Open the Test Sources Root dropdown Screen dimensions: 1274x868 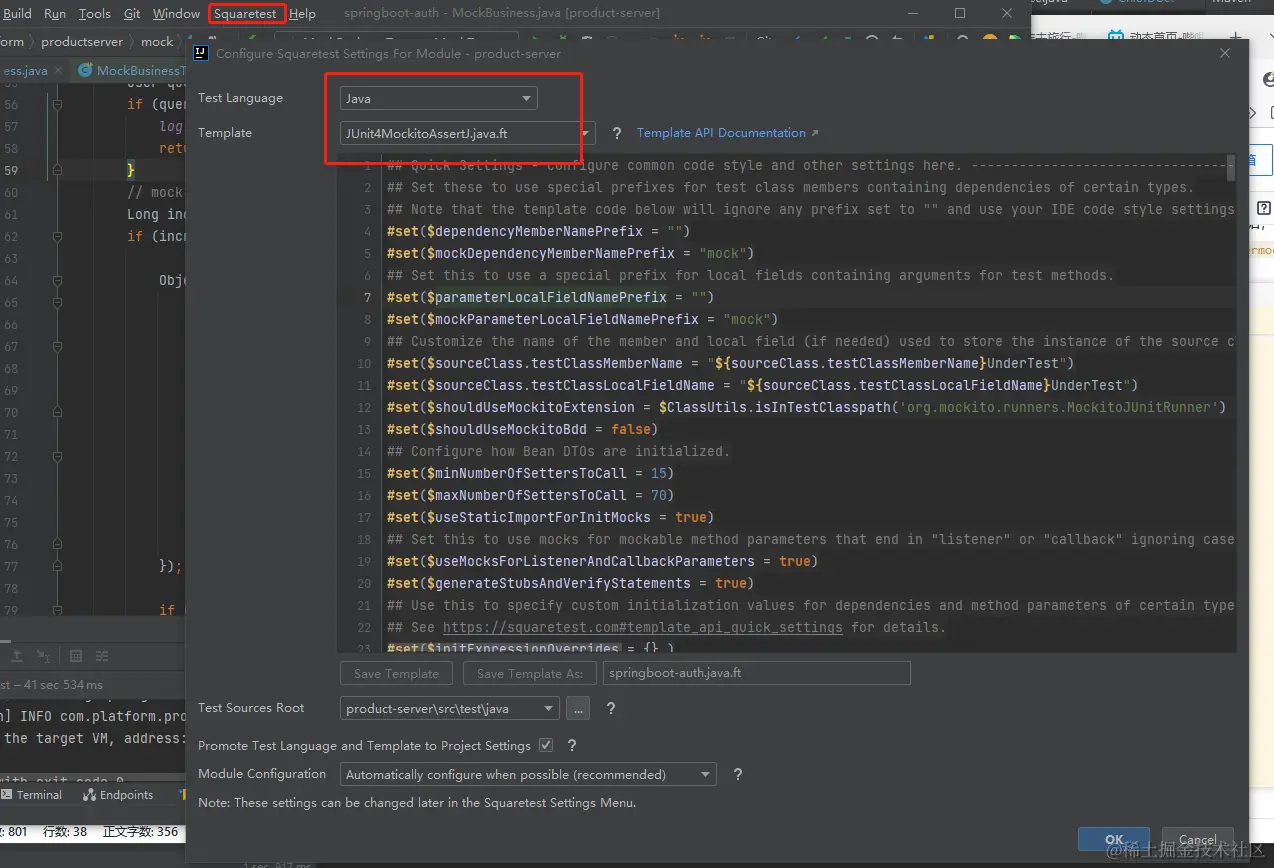(449, 708)
